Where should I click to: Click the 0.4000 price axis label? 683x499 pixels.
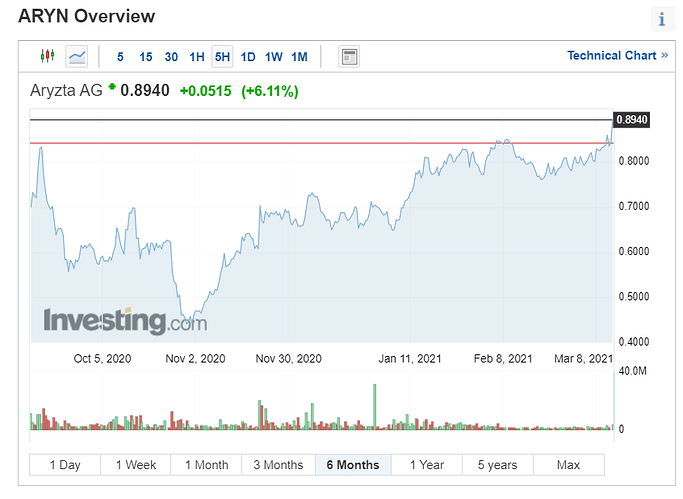coord(634,342)
